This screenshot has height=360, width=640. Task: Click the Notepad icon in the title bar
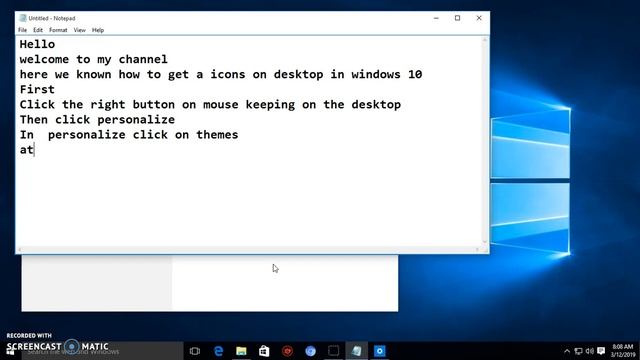23,18
